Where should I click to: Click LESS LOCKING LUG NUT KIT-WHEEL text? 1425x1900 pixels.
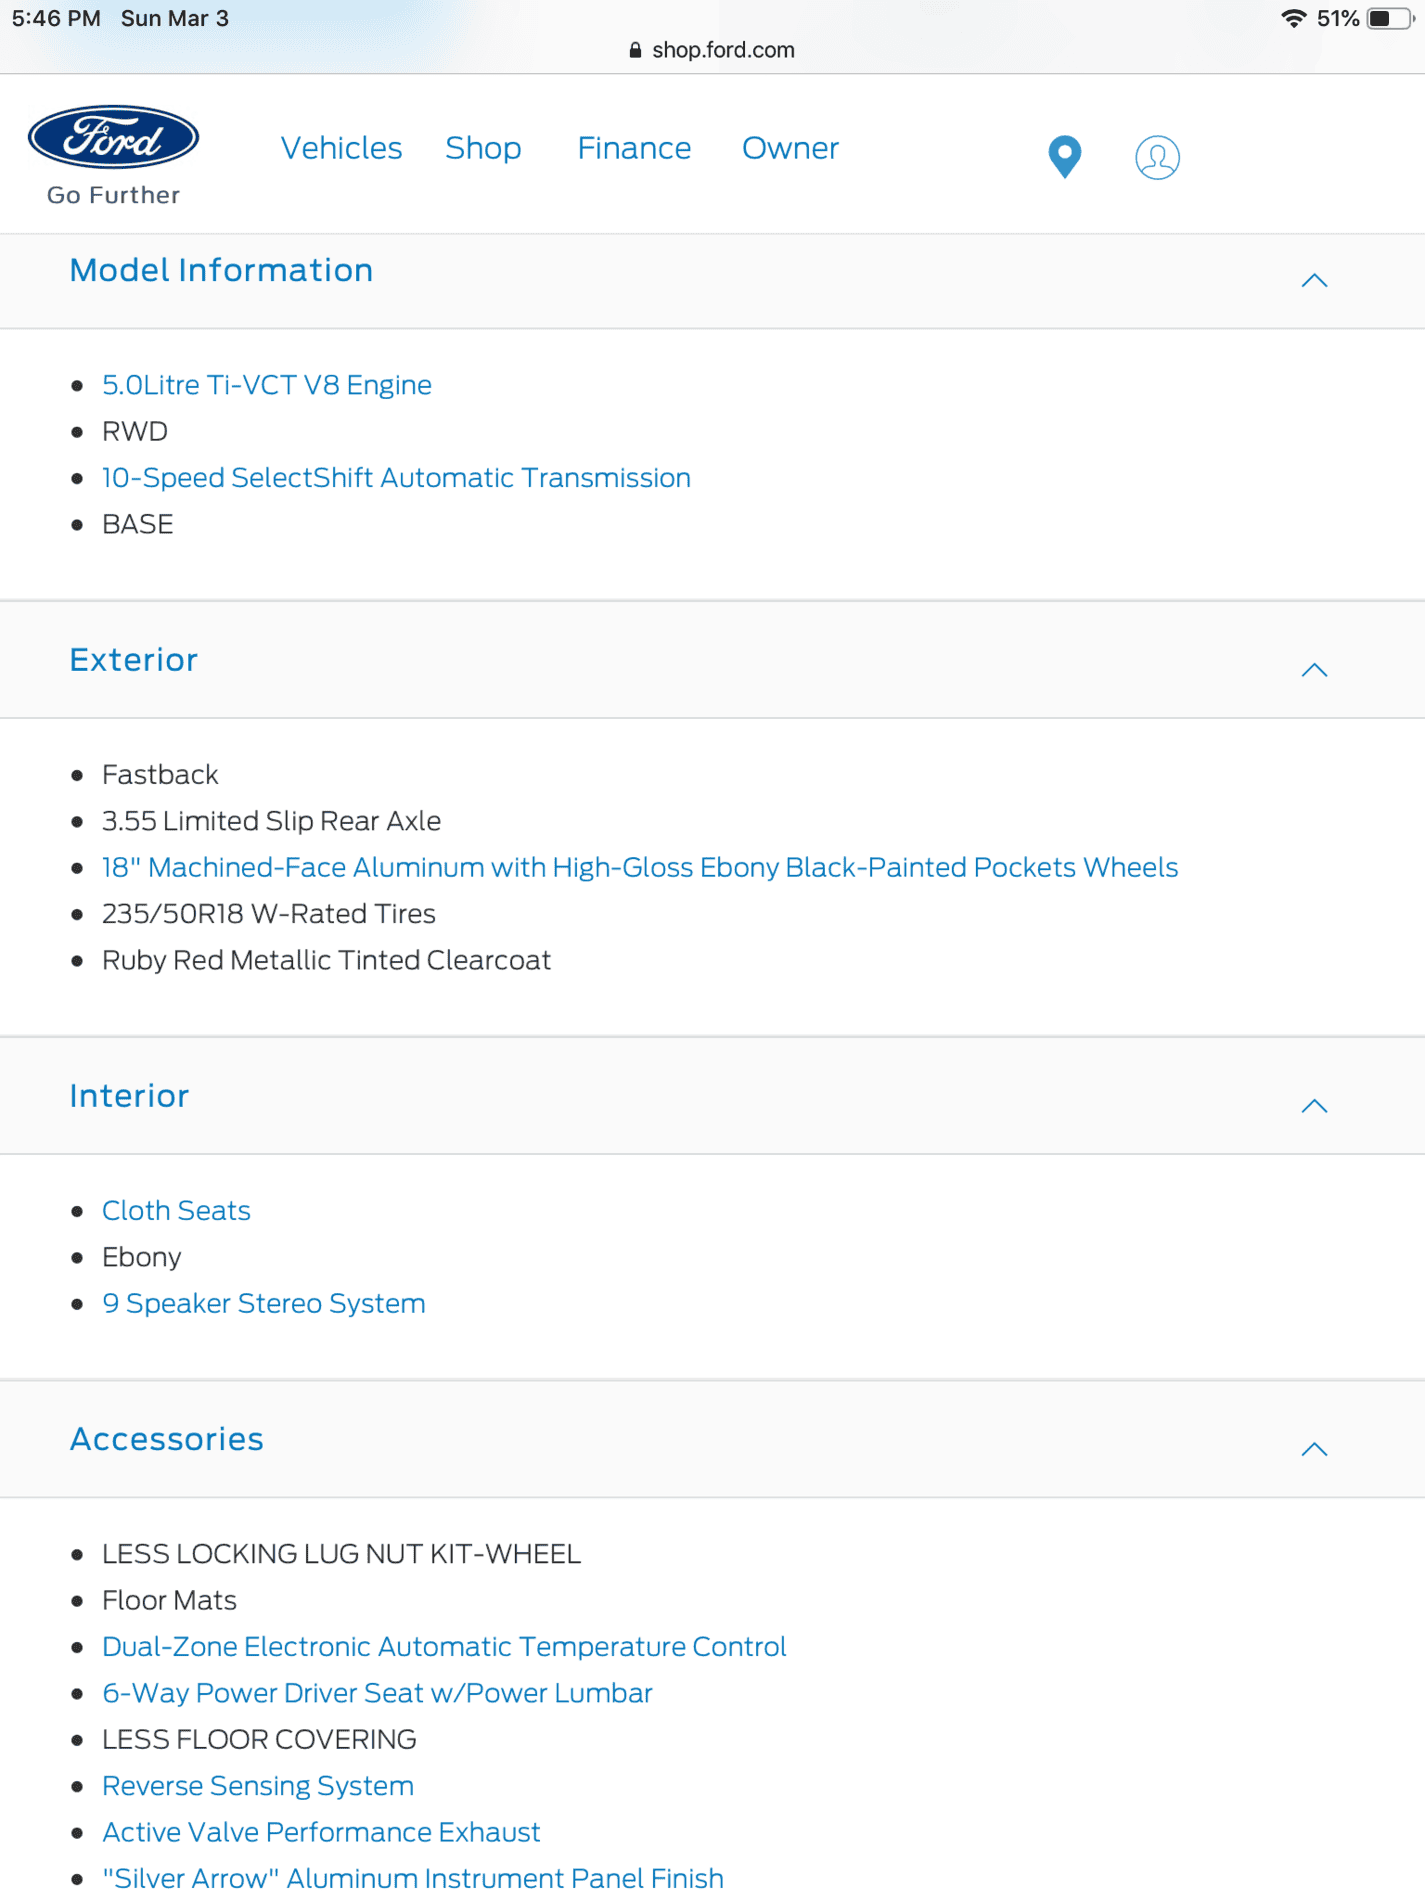point(341,1554)
